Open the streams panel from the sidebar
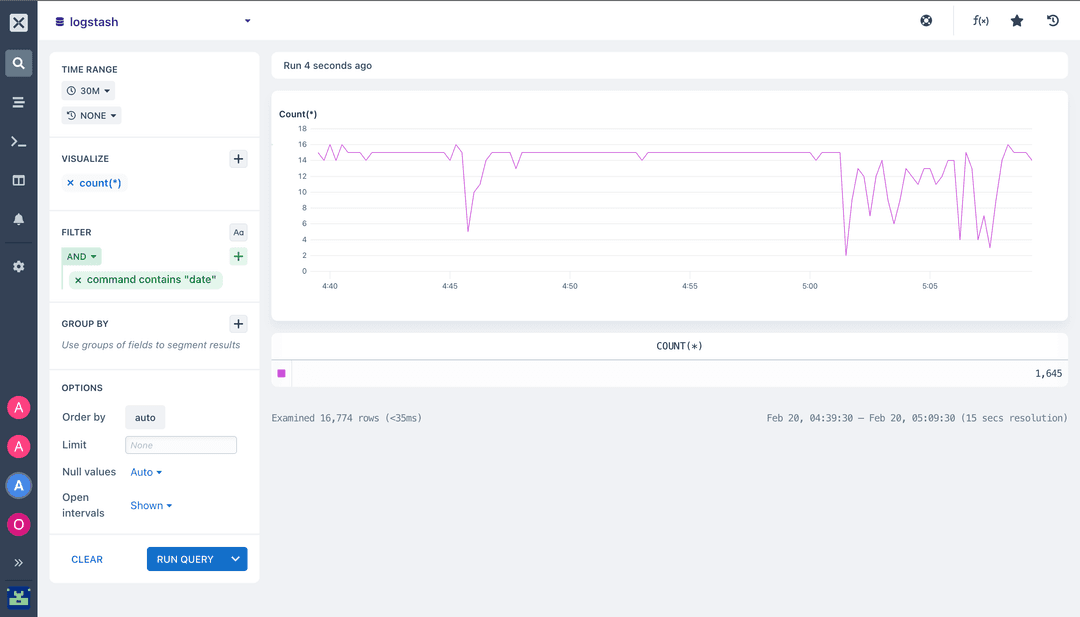Screen dimensions: 1080x617 coord(18,102)
